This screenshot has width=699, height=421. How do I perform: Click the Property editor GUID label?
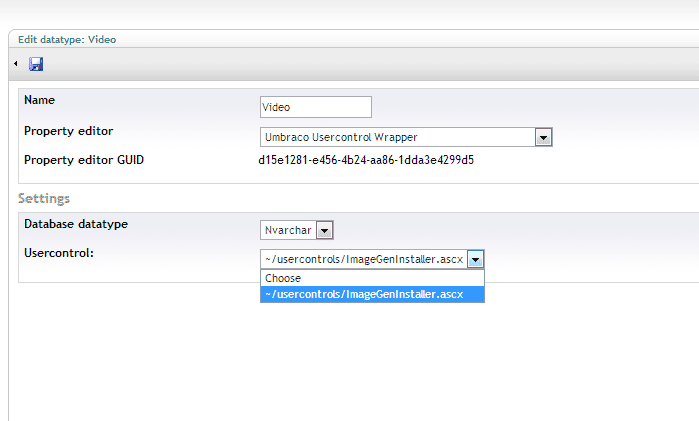click(x=84, y=160)
